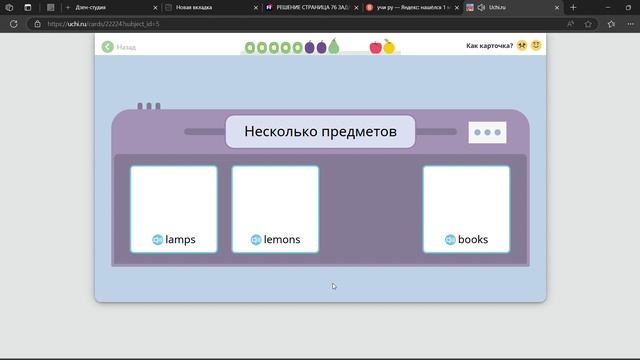Add this page to favorites

(588, 24)
